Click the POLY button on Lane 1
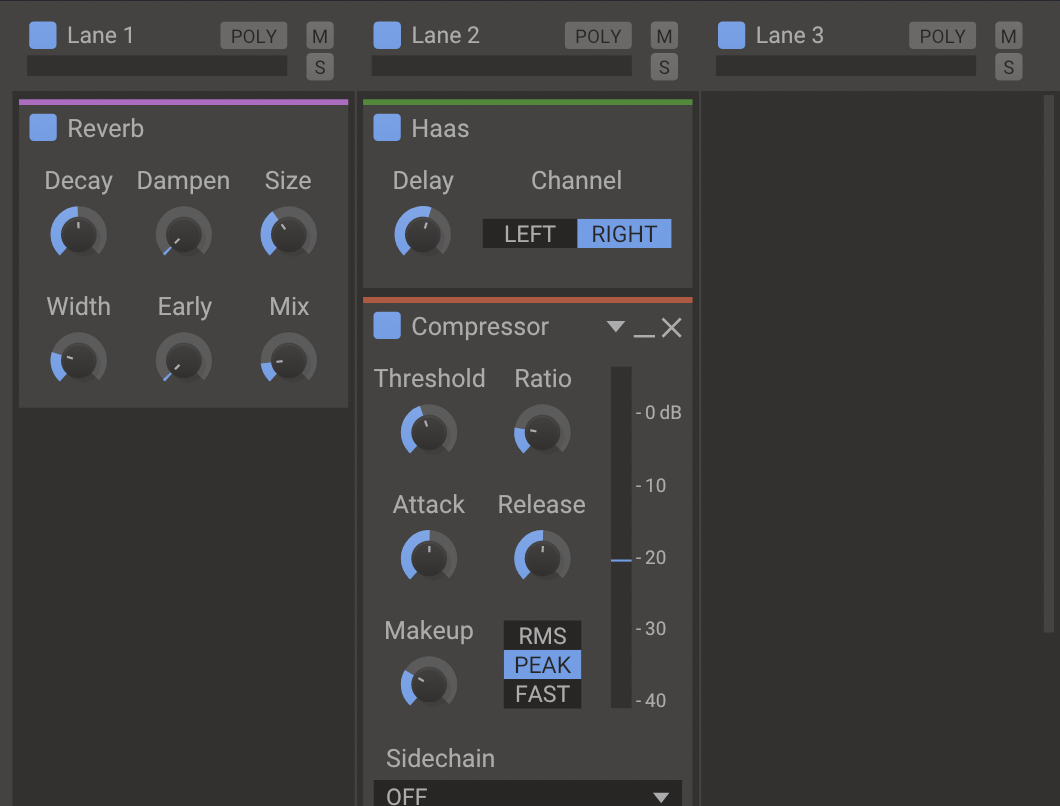The image size is (1060, 806). click(254, 36)
